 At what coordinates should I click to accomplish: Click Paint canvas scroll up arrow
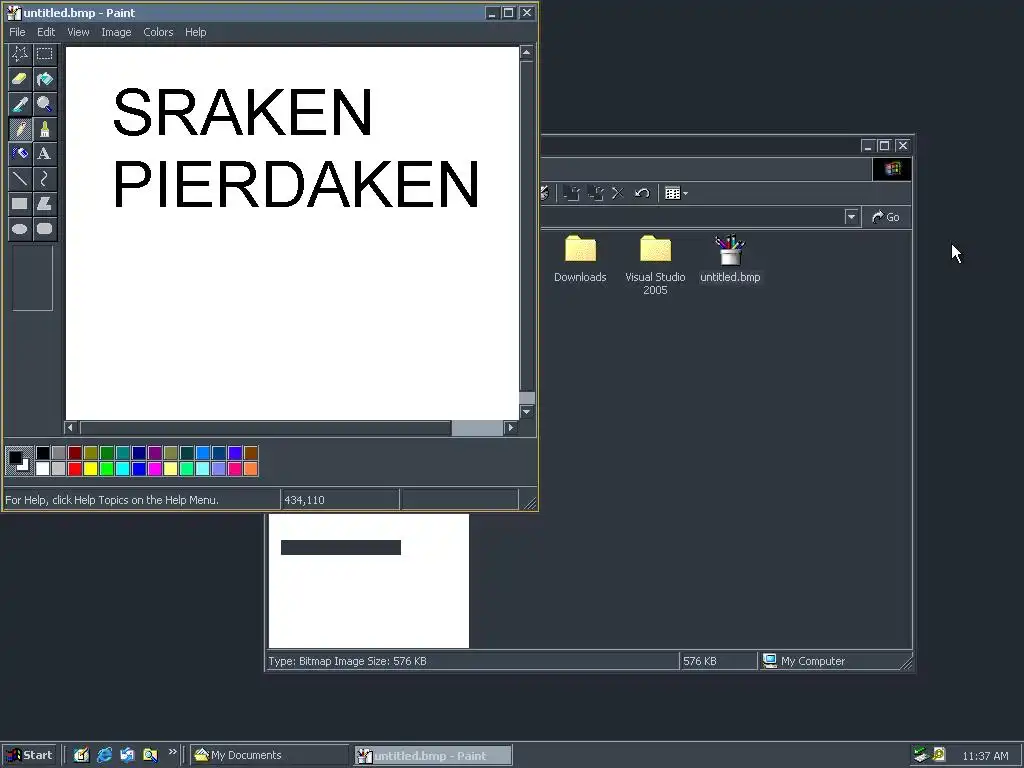[x=526, y=52]
